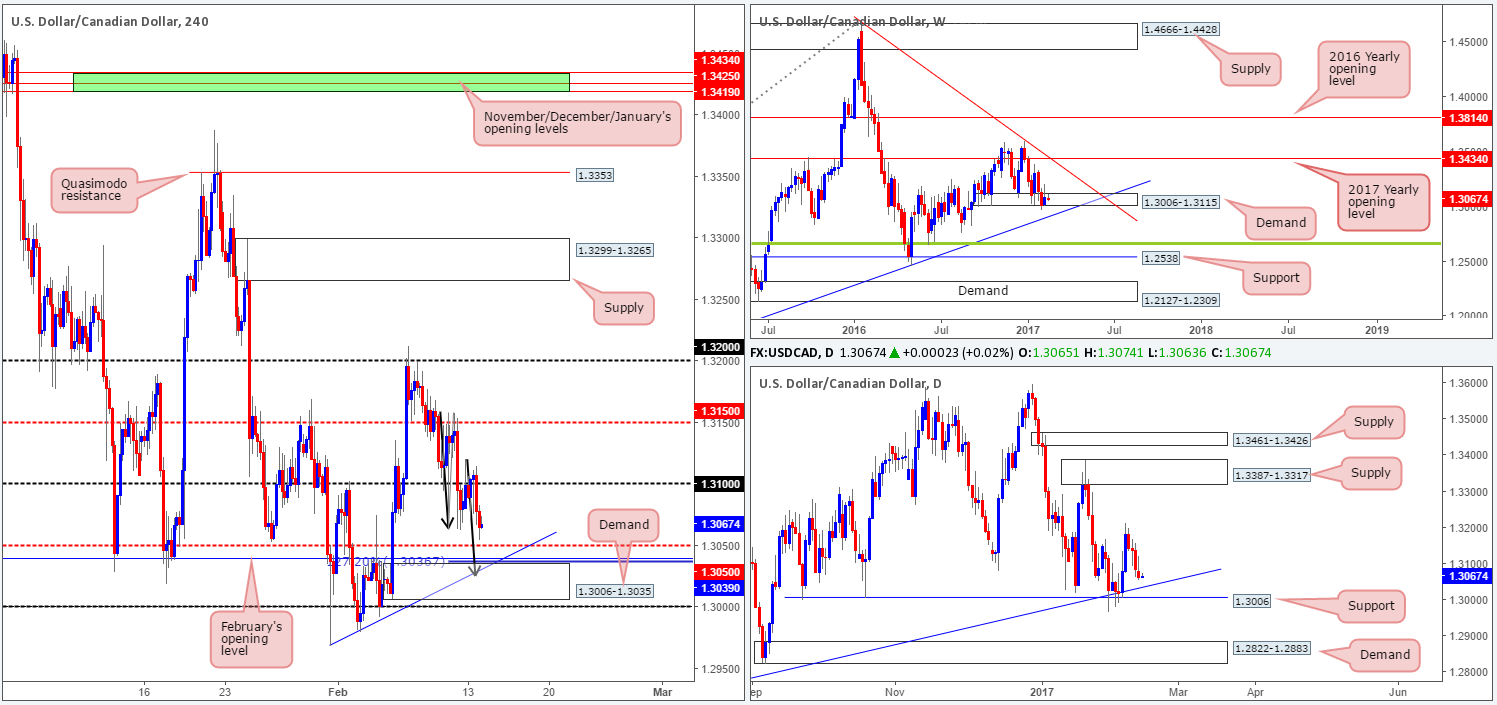
Task: Select the 1.3200 price axis tag
Action: click(719, 348)
